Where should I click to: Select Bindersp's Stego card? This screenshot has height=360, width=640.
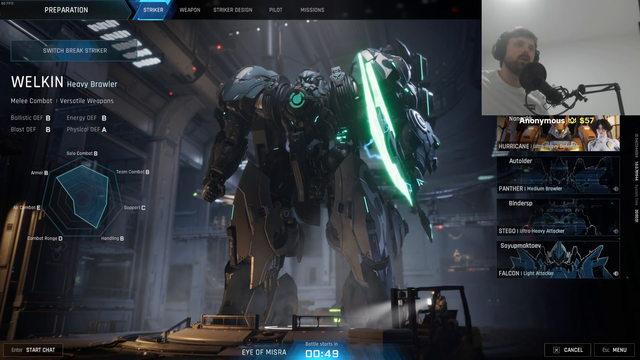pyautogui.click(x=558, y=217)
